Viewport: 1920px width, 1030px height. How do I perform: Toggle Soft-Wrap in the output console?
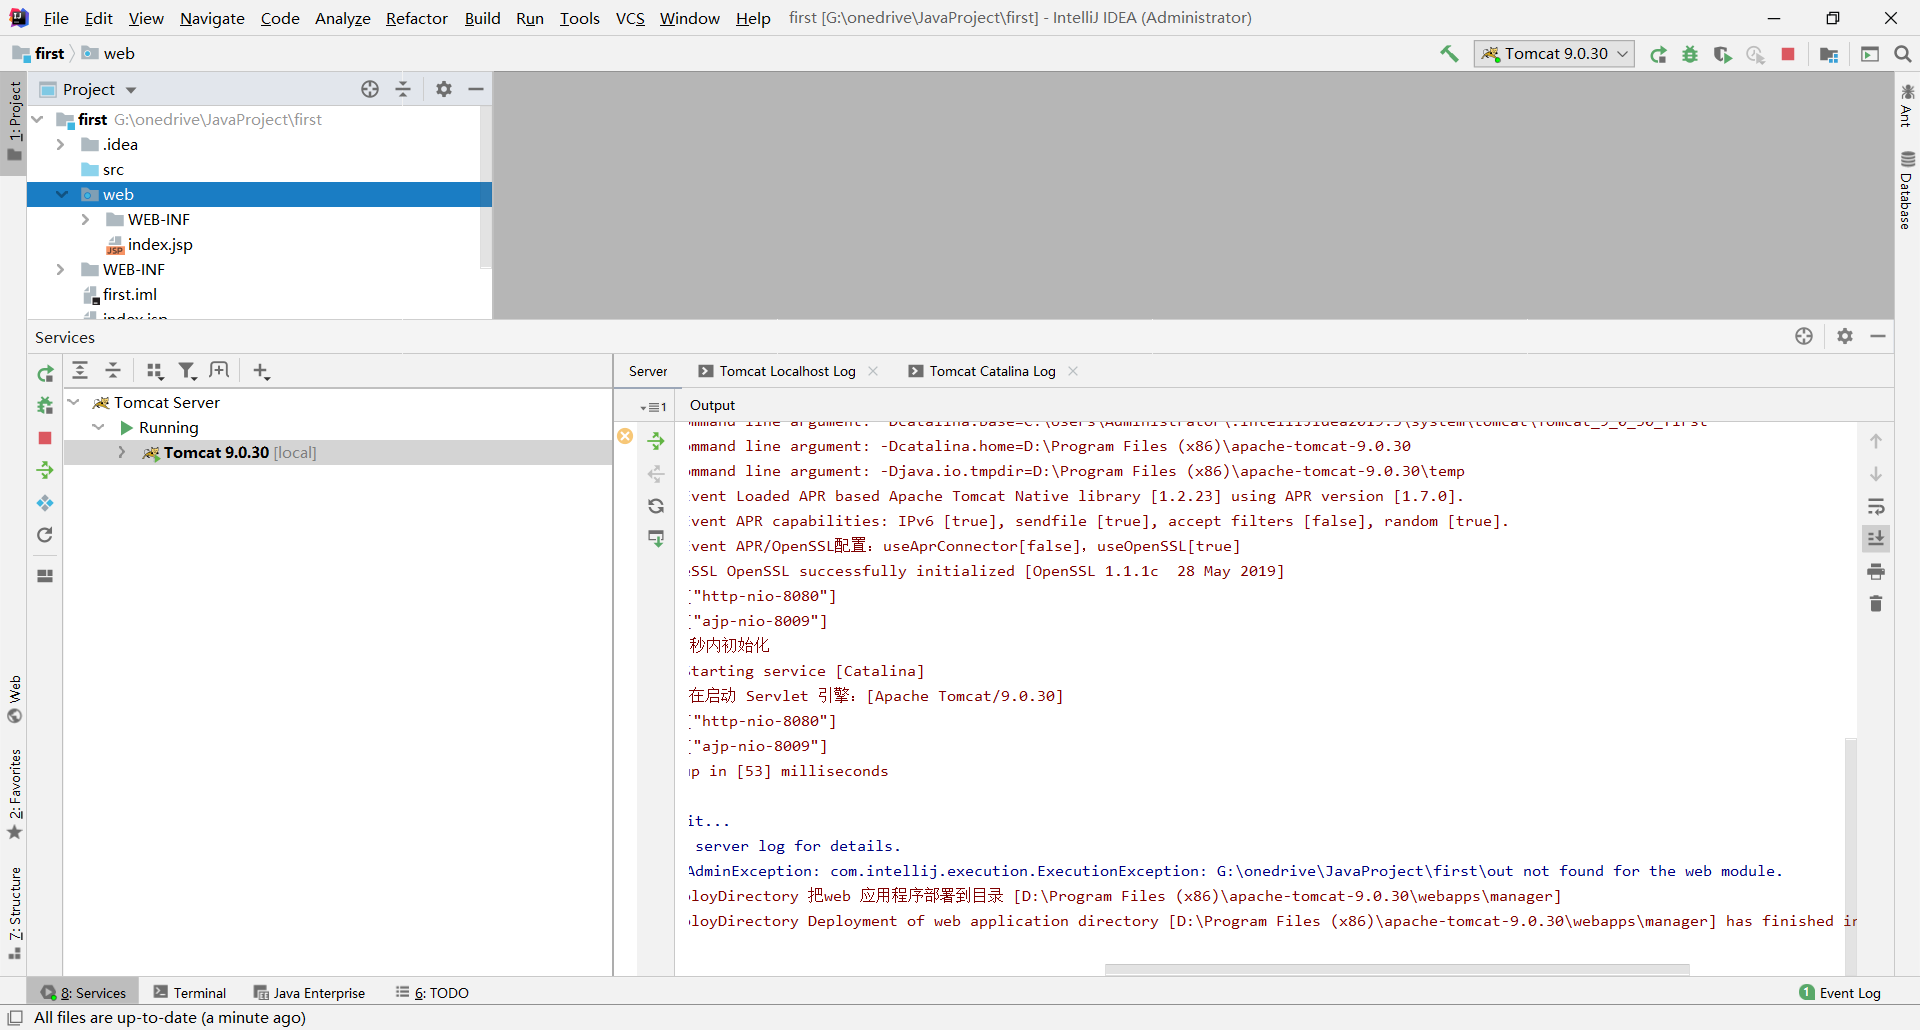point(1876,507)
